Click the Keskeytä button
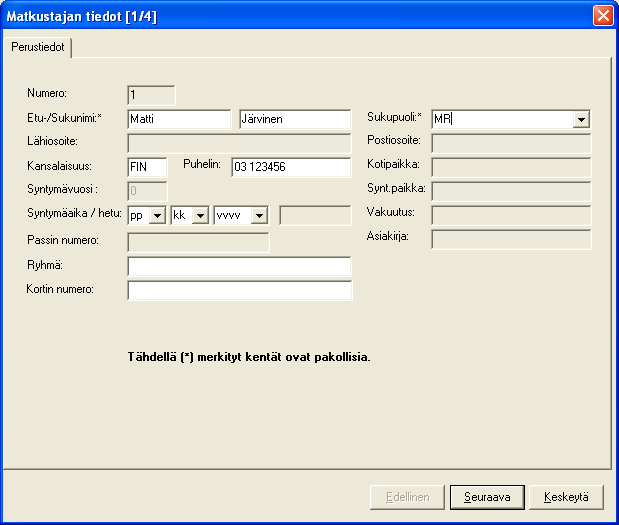 click(566, 497)
